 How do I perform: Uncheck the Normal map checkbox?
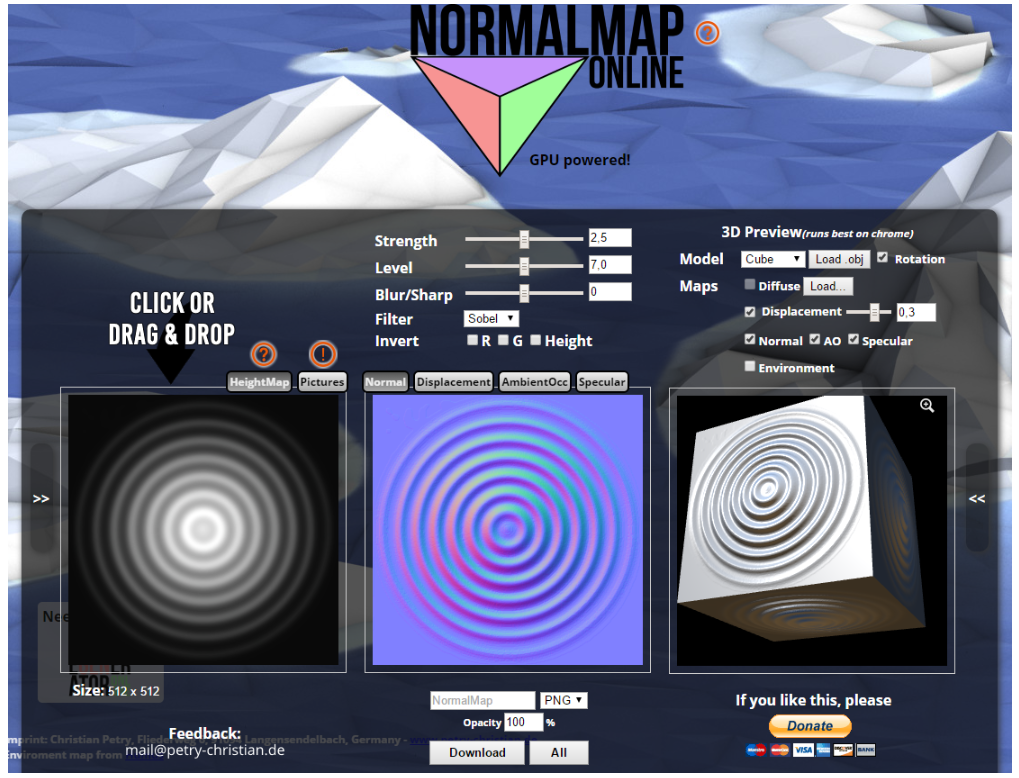[749, 339]
